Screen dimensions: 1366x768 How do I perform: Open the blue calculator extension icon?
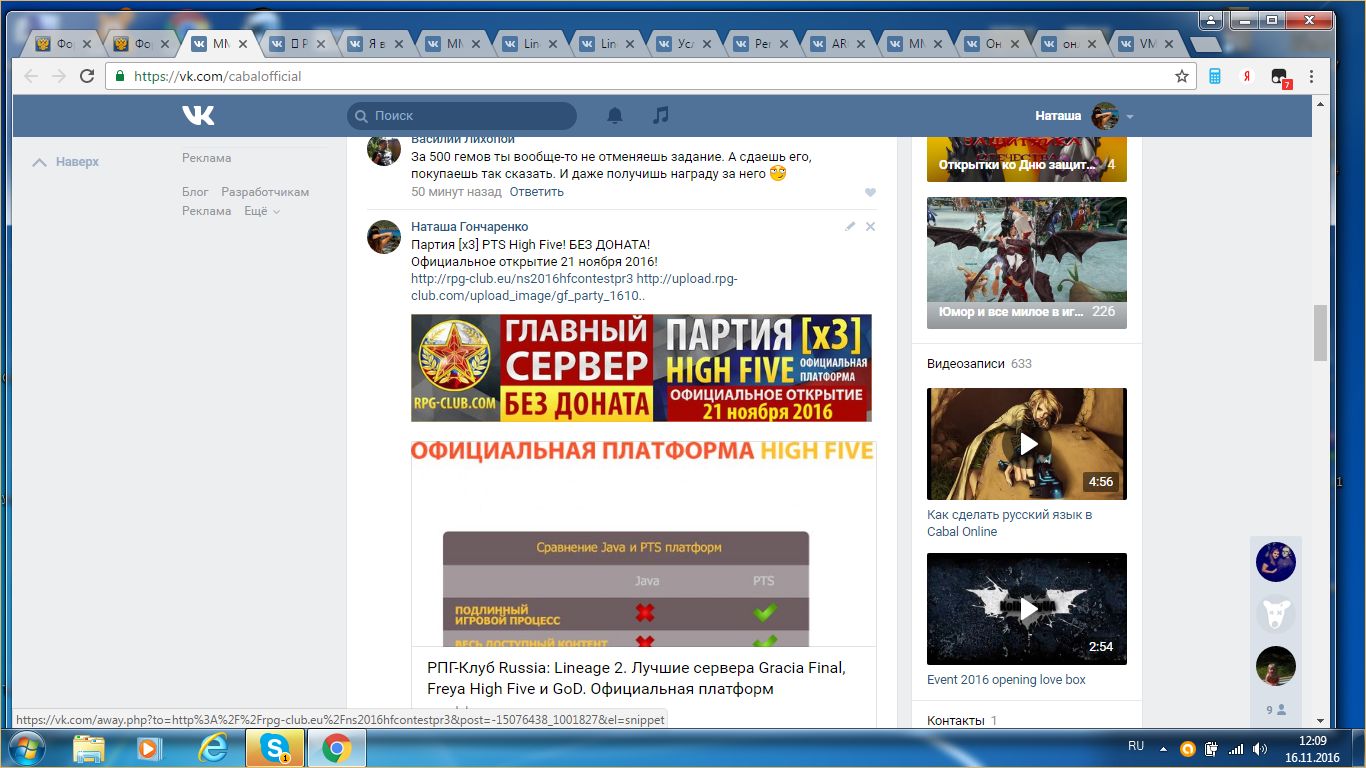(1215, 76)
